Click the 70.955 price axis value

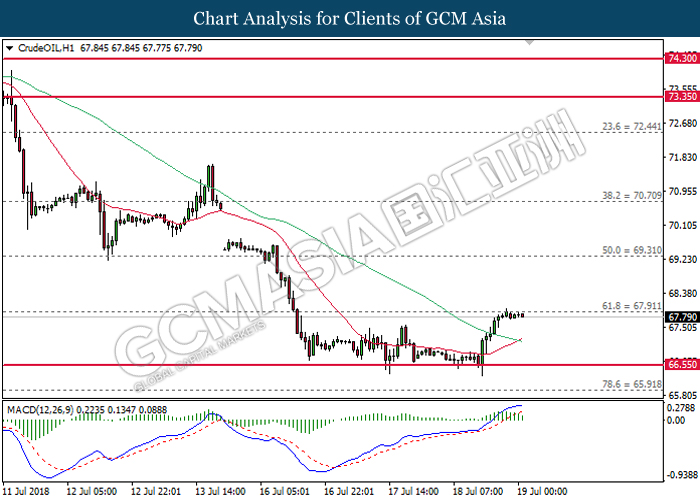tap(683, 192)
